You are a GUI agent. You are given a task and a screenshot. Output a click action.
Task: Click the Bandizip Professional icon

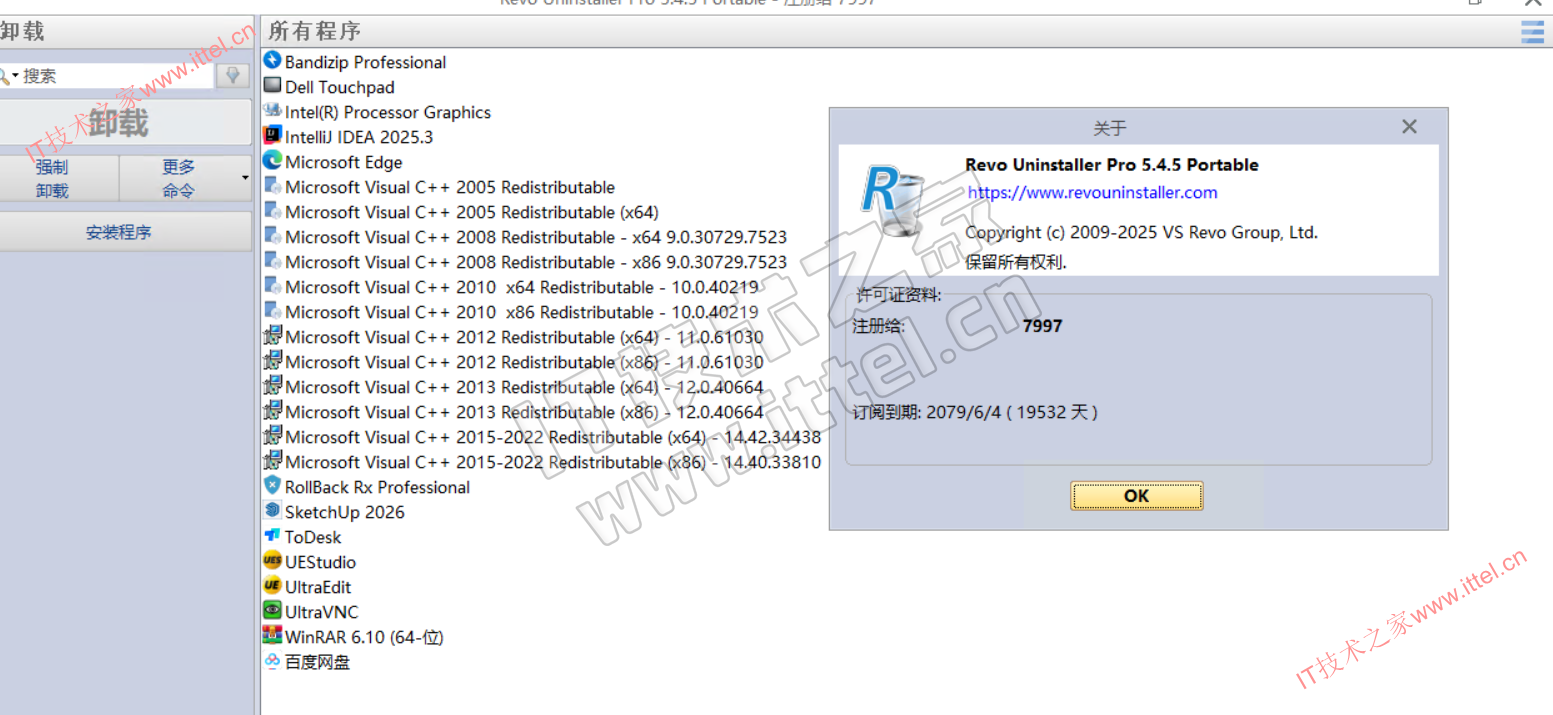click(x=272, y=62)
